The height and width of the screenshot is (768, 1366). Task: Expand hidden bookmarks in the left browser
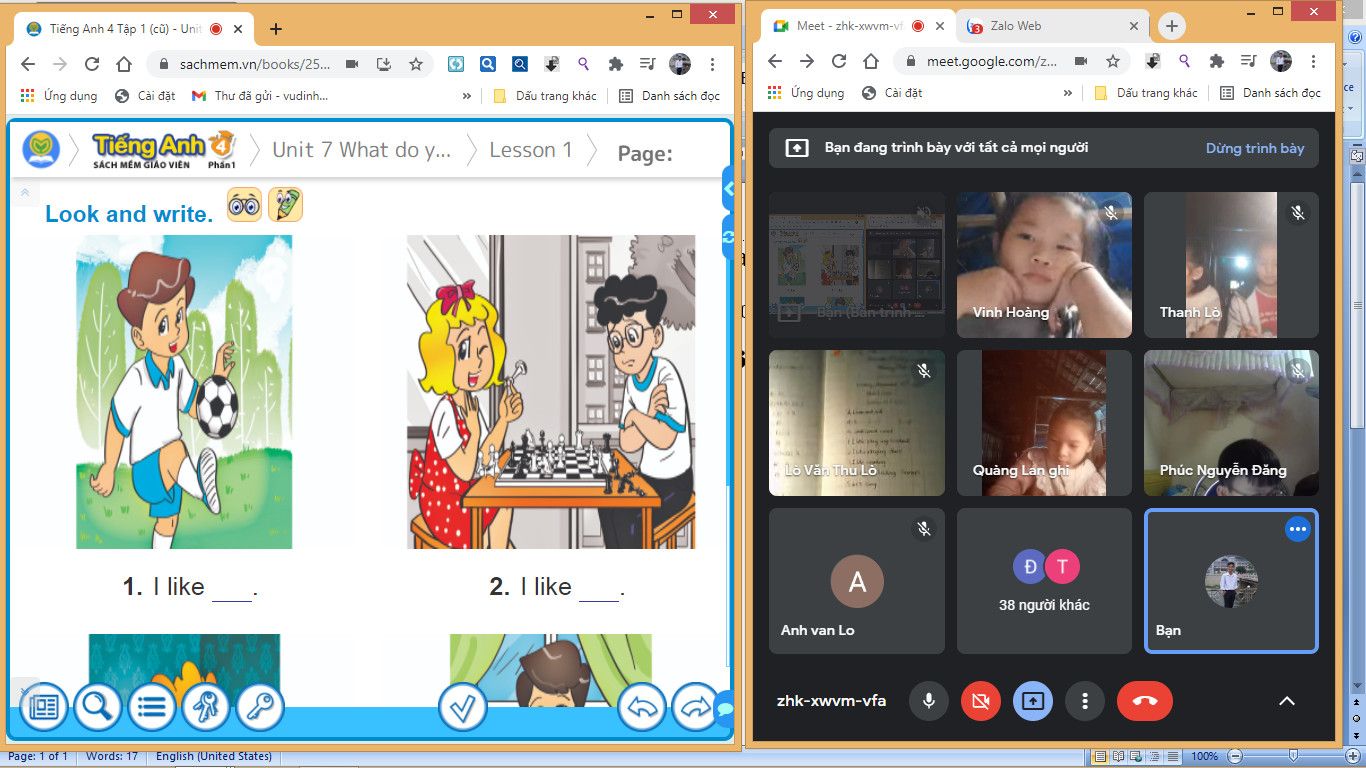pos(466,96)
